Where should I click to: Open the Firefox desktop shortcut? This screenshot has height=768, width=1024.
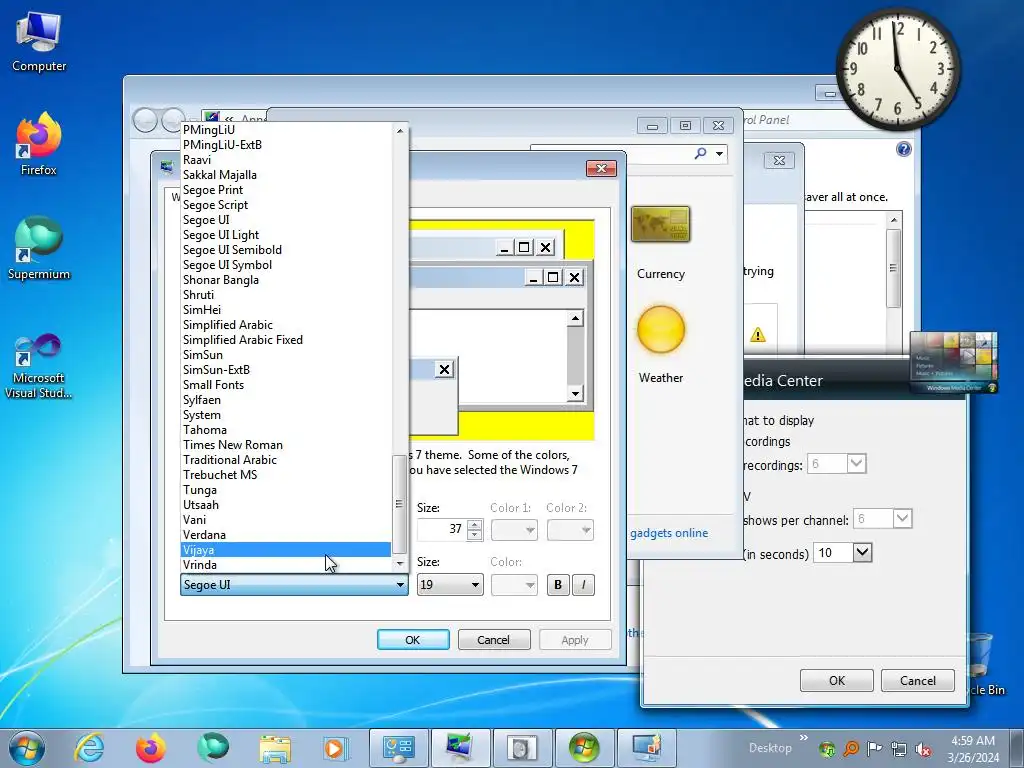(39, 144)
